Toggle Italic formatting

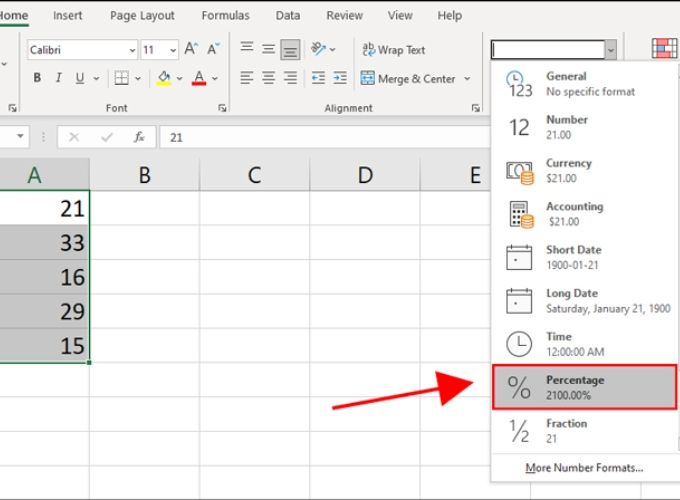[58, 78]
